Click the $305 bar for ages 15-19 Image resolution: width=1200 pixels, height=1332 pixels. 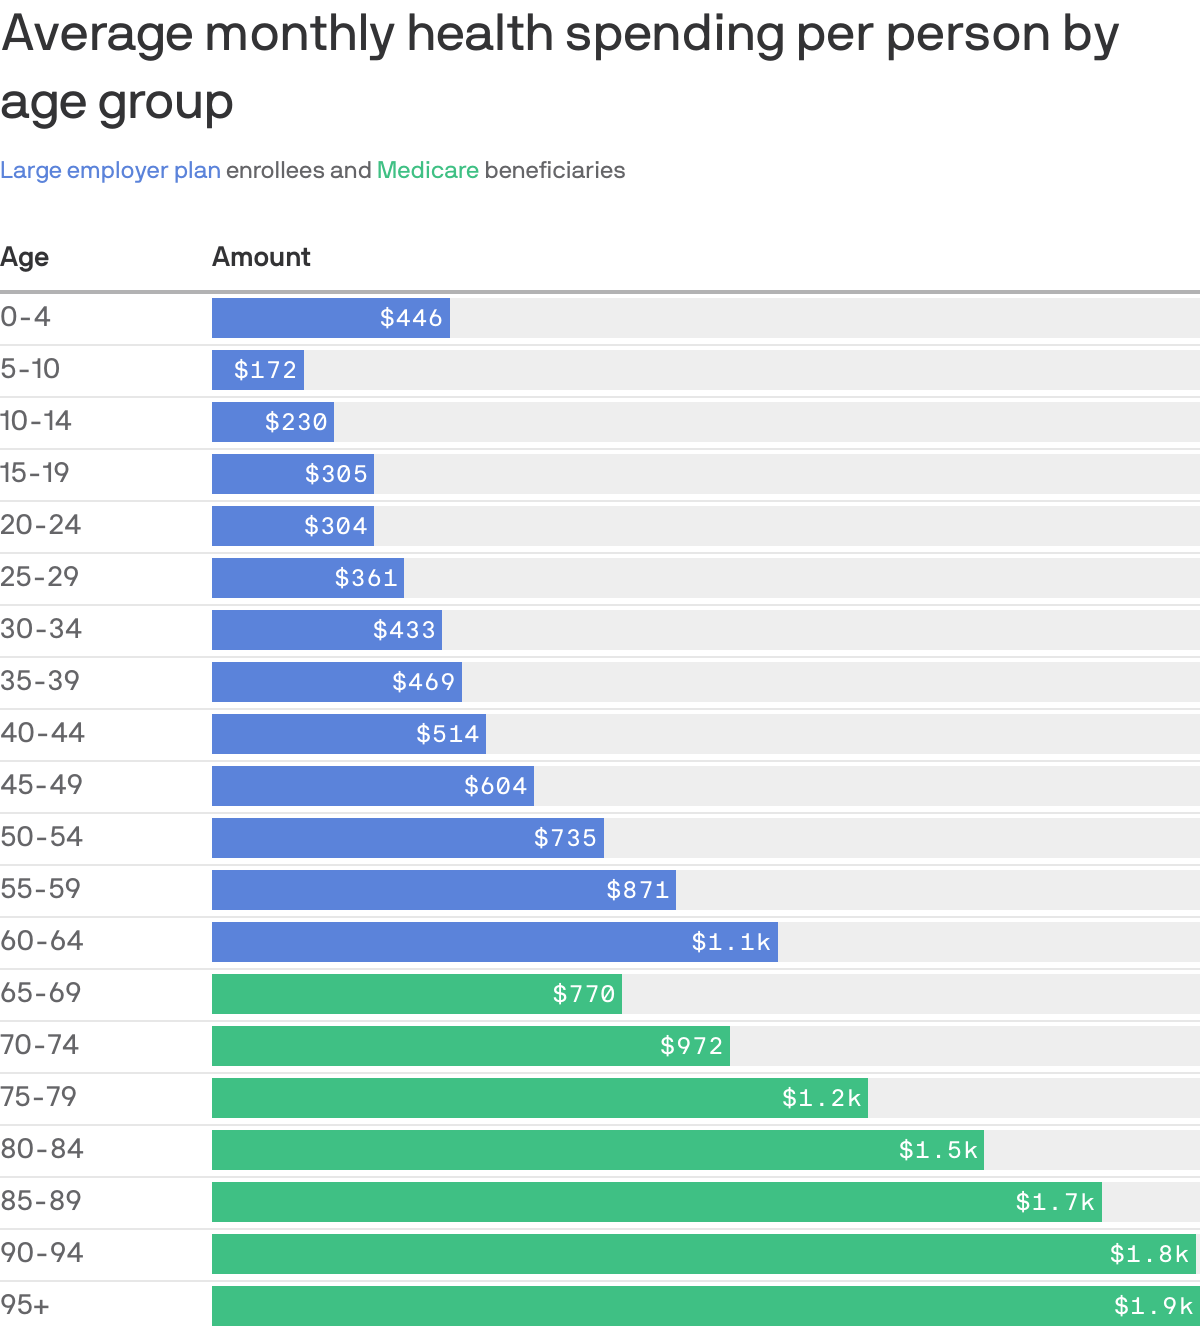pyautogui.click(x=292, y=474)
